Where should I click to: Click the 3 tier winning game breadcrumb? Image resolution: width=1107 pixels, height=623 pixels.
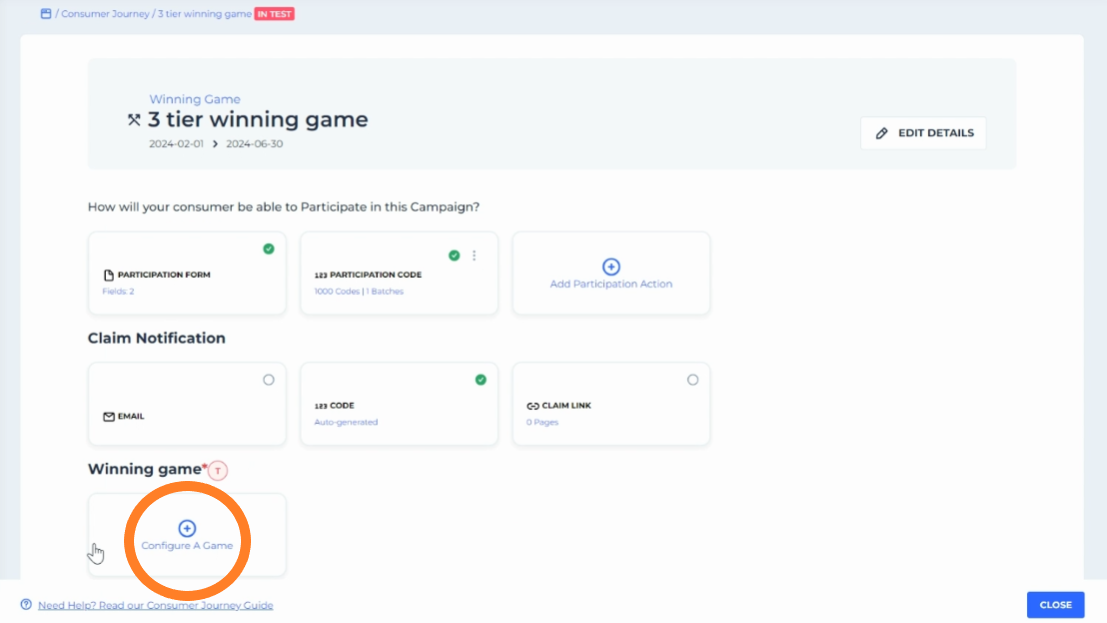(x=204, y=15)
